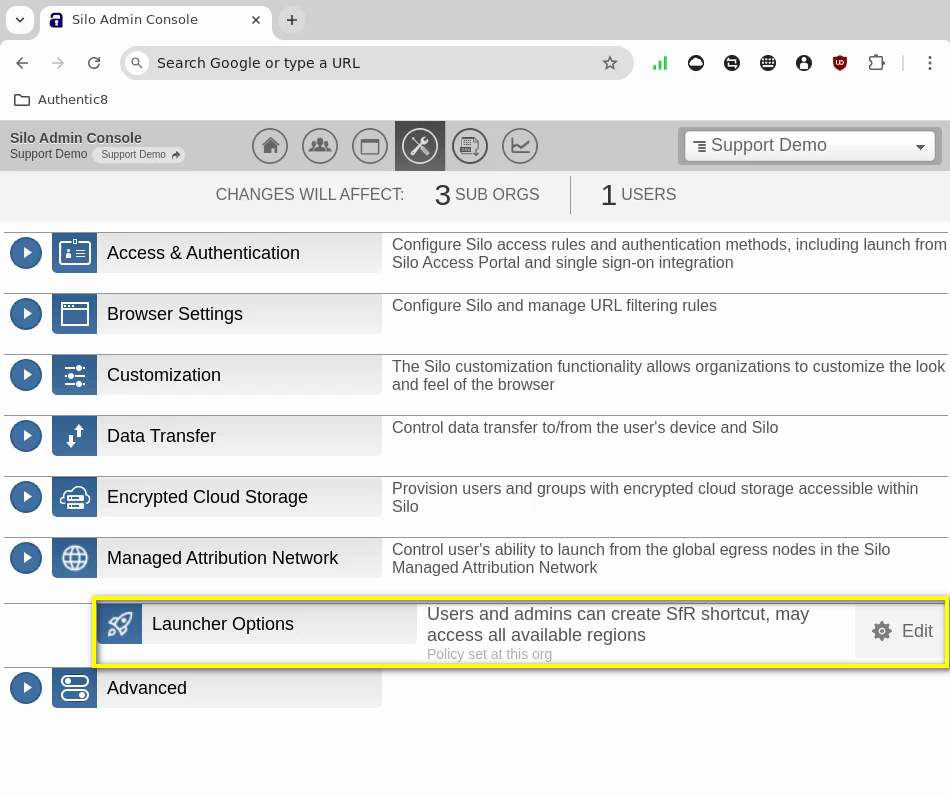Screen dimensions: 950x797
Task: Click the 1 USERS count
Action: pyautogui.click(x=639, y=195)
